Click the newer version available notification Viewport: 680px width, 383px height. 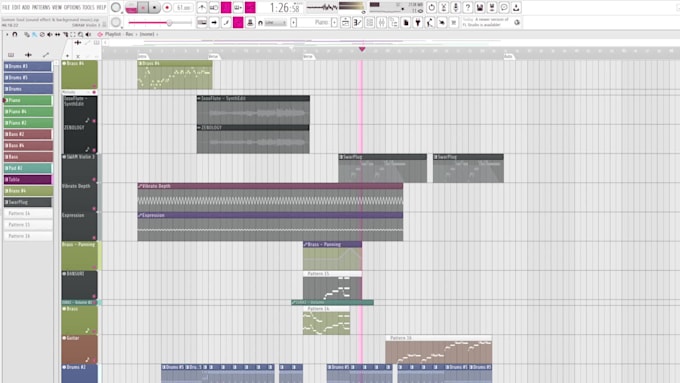tap(486, 22)
